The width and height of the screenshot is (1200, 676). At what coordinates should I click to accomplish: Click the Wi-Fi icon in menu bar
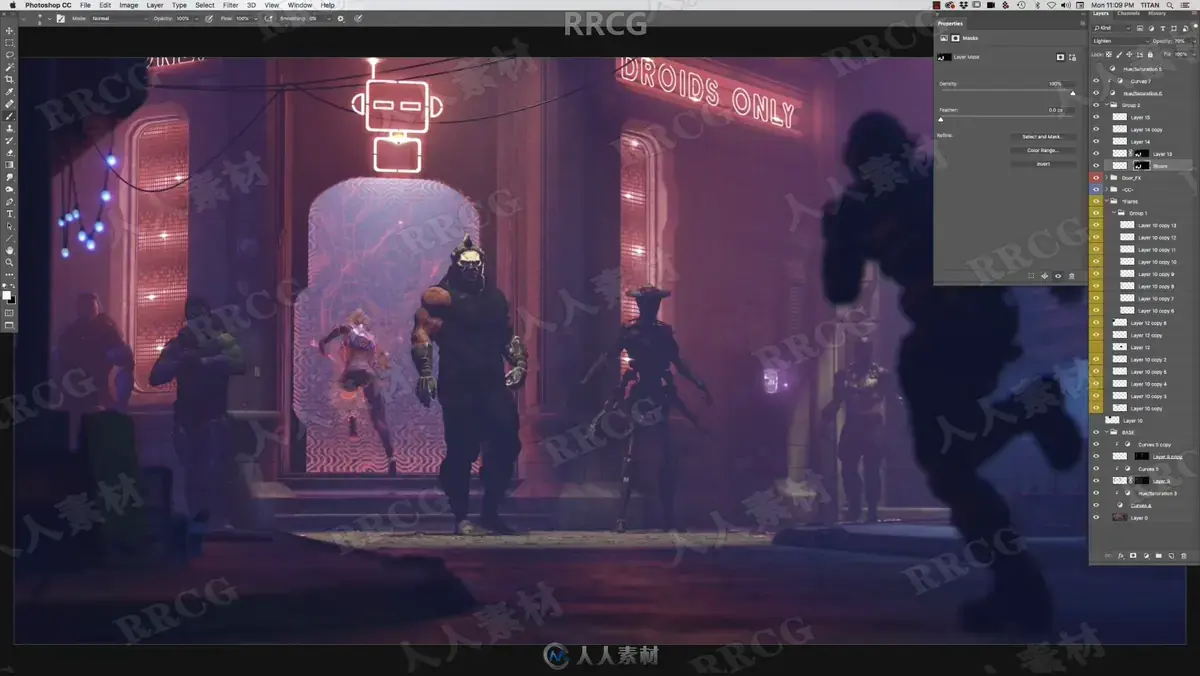(1051, 5)
